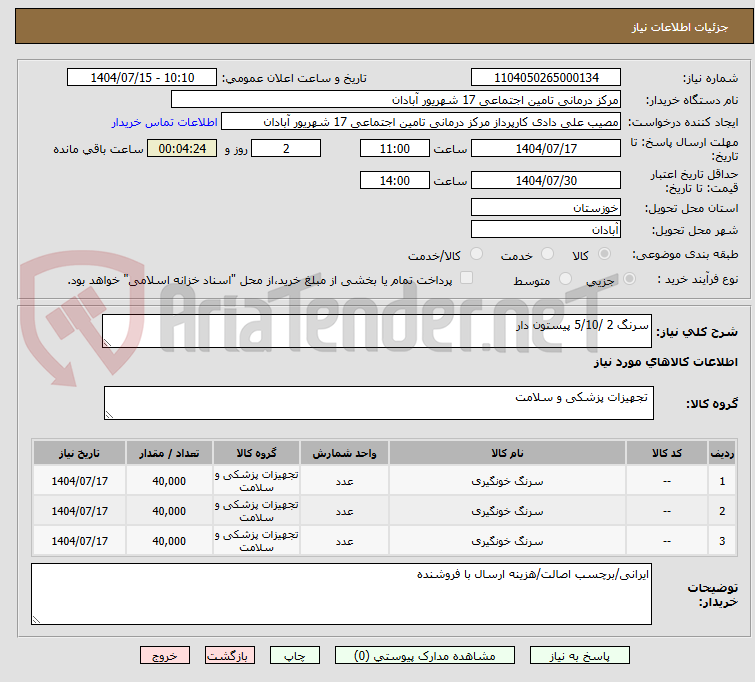Click the remaining days field showing 2
This screenshot has width=755, height=682.
[286, 148]
